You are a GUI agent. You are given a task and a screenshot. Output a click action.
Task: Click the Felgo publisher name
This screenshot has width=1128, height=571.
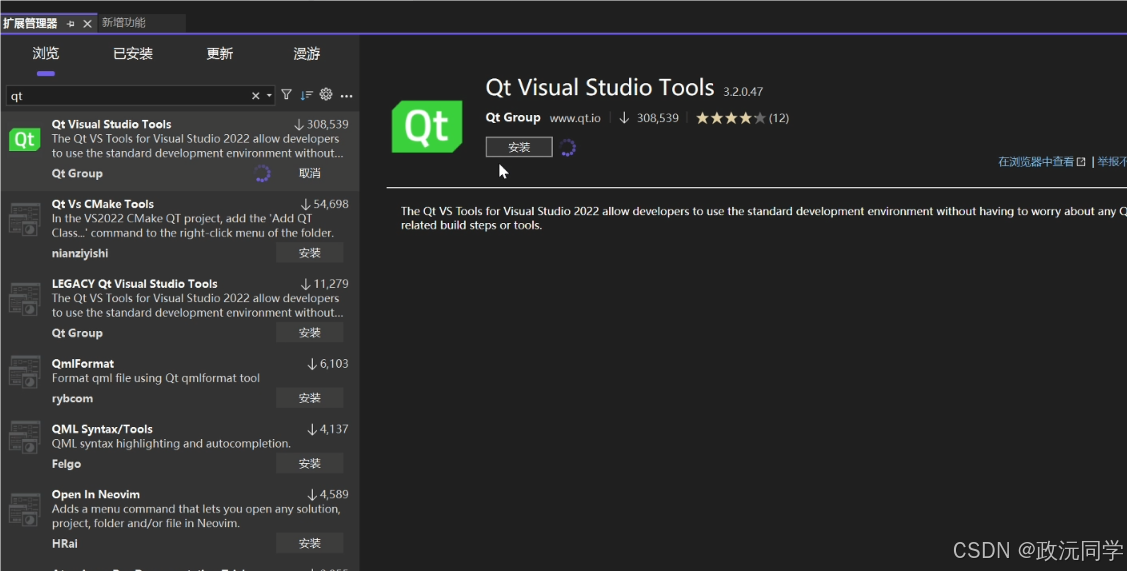click(66, 464)
